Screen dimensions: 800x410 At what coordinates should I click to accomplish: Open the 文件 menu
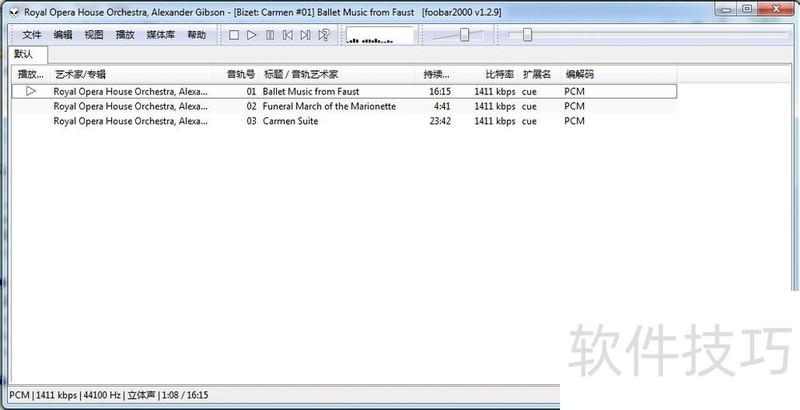point(32,35)
